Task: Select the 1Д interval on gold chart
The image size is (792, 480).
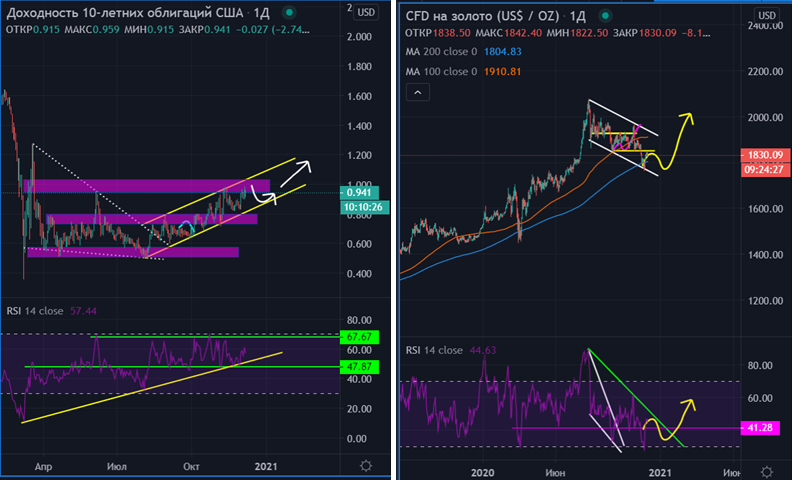Action: pos(572,15)
